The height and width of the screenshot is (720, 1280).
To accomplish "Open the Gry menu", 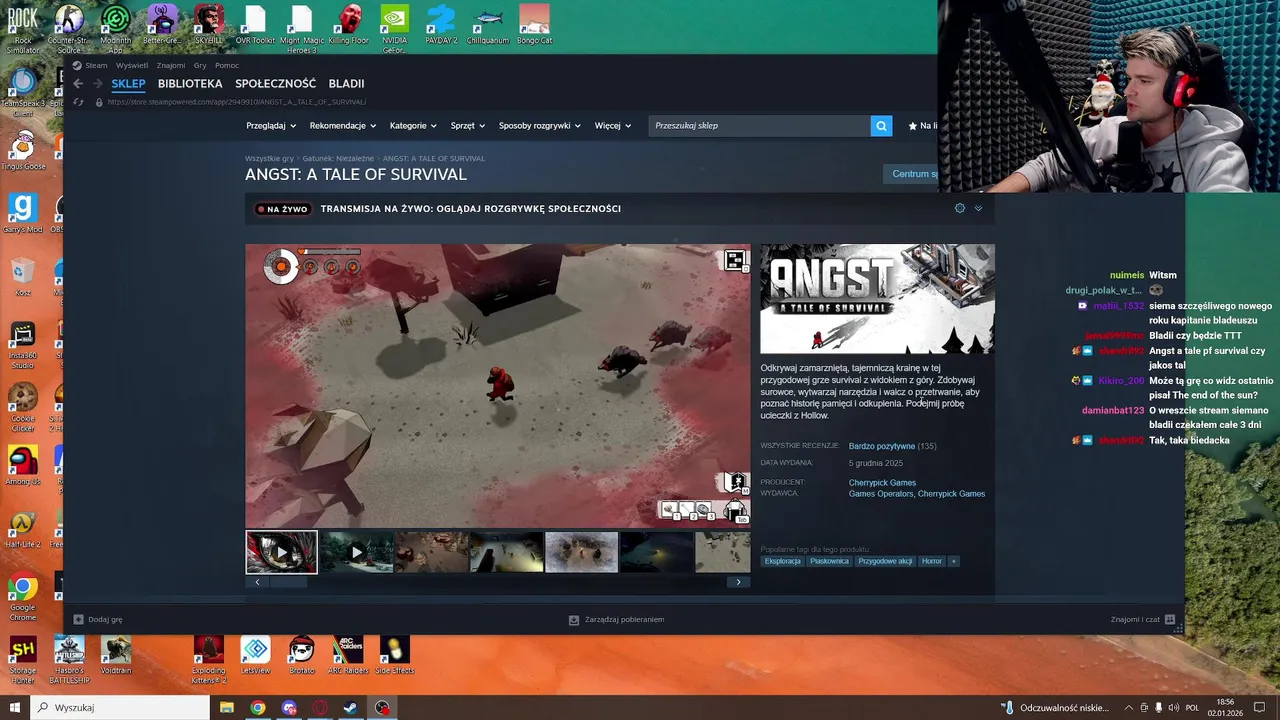I will coord(200,66).
